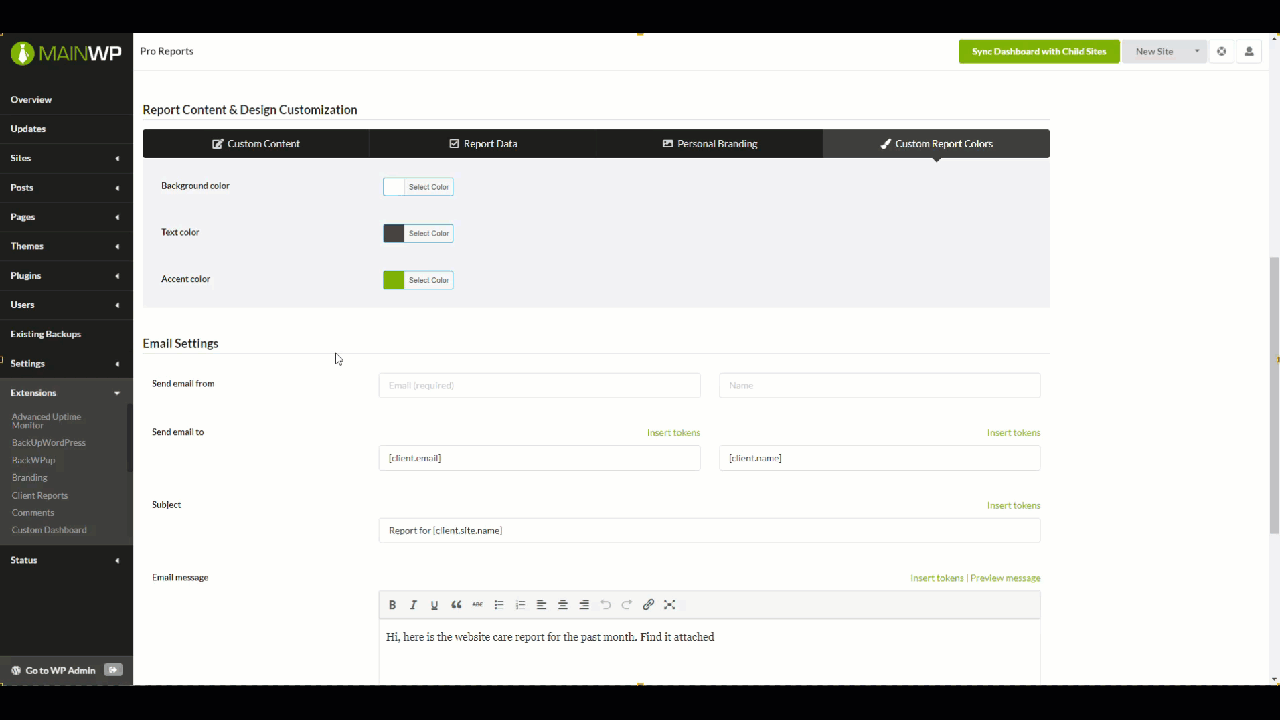Toggle bold formatting in the email editor

(392, 604)
